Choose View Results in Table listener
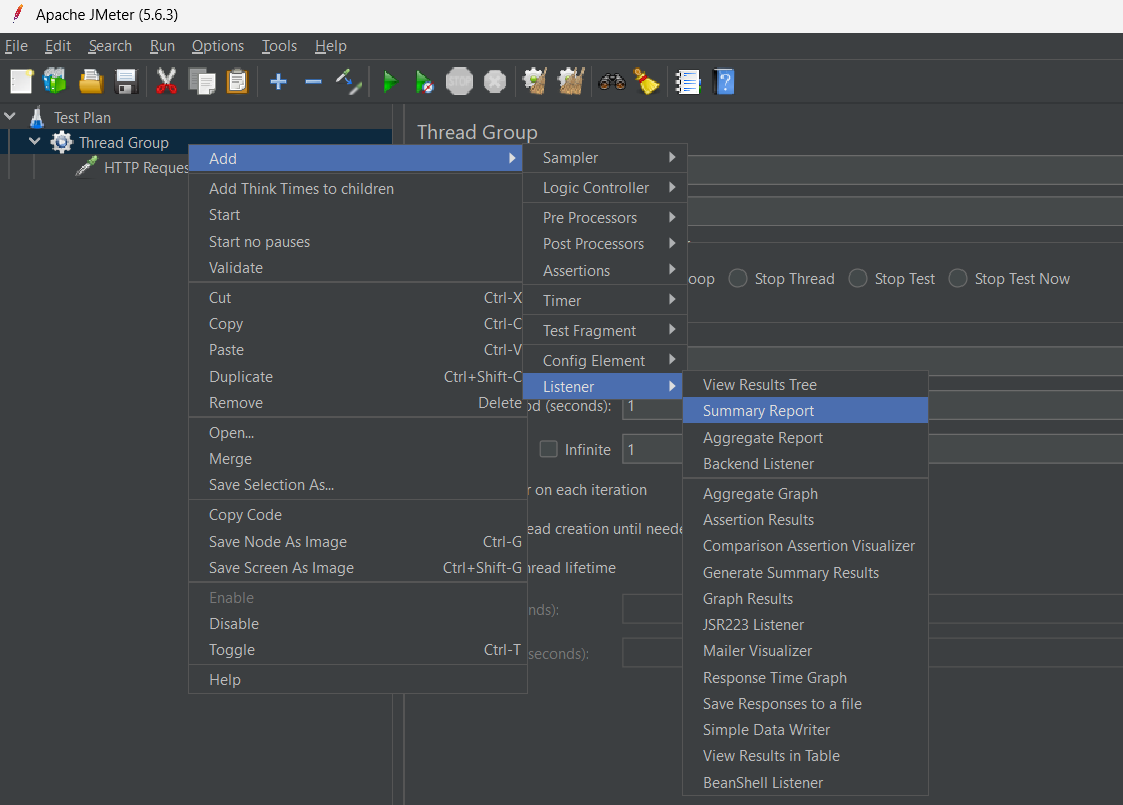 (x=806, y=756)
